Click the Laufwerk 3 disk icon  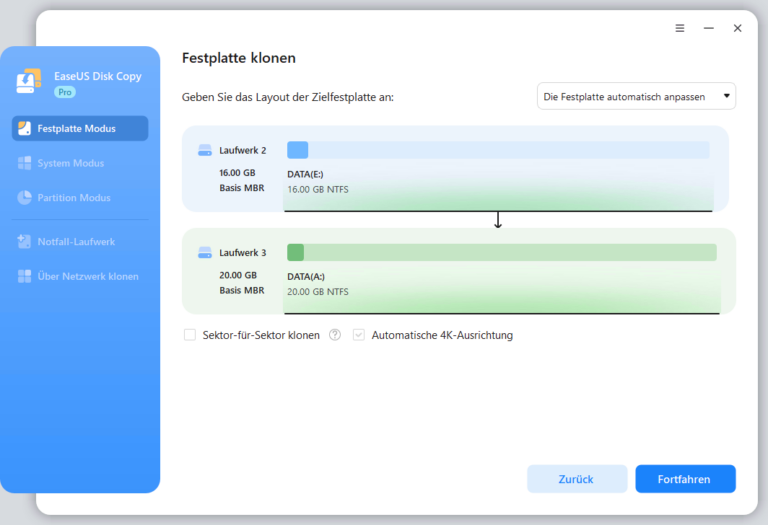click(205, 253)
